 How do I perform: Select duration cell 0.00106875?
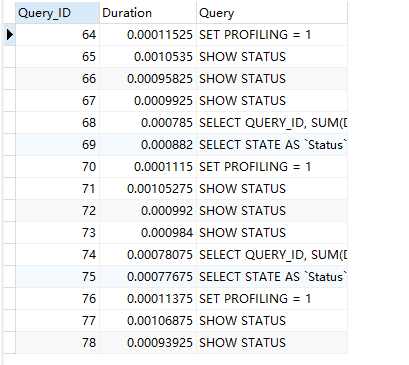click(148, 321)
